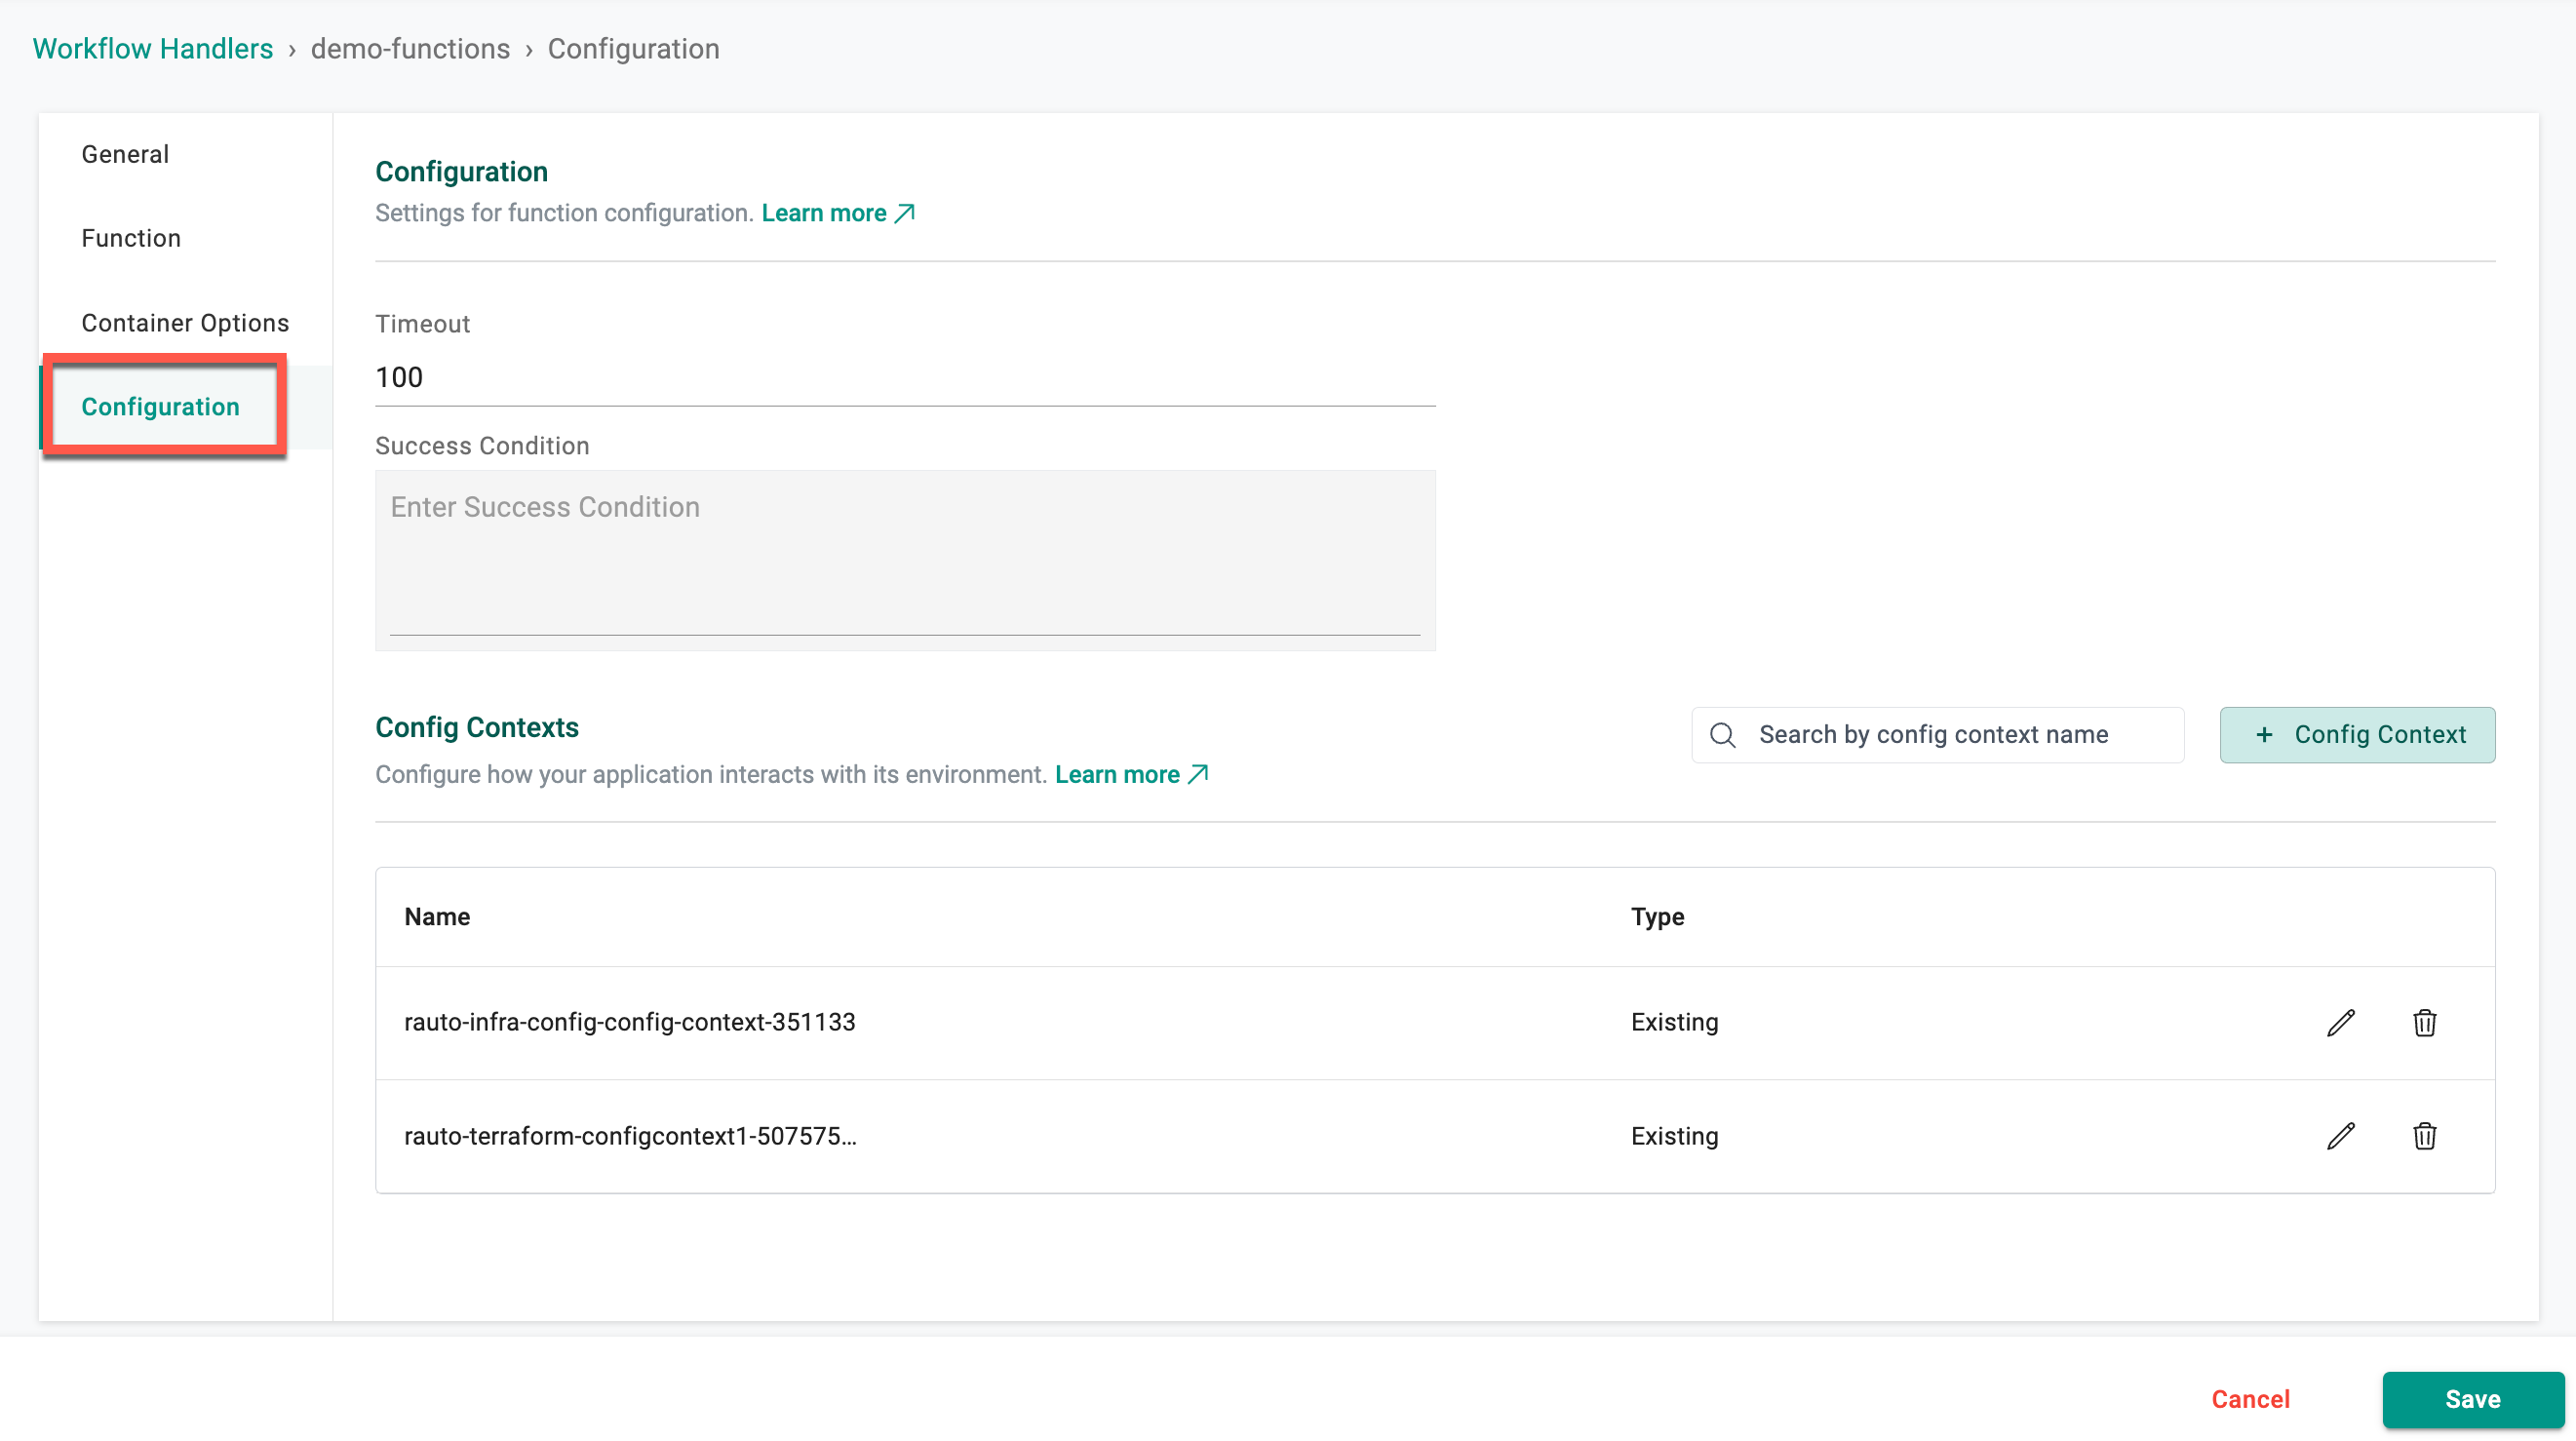This screenshot has height=1441, width=2576.
Task: Switch to Container Options tab
Action: 185,323
